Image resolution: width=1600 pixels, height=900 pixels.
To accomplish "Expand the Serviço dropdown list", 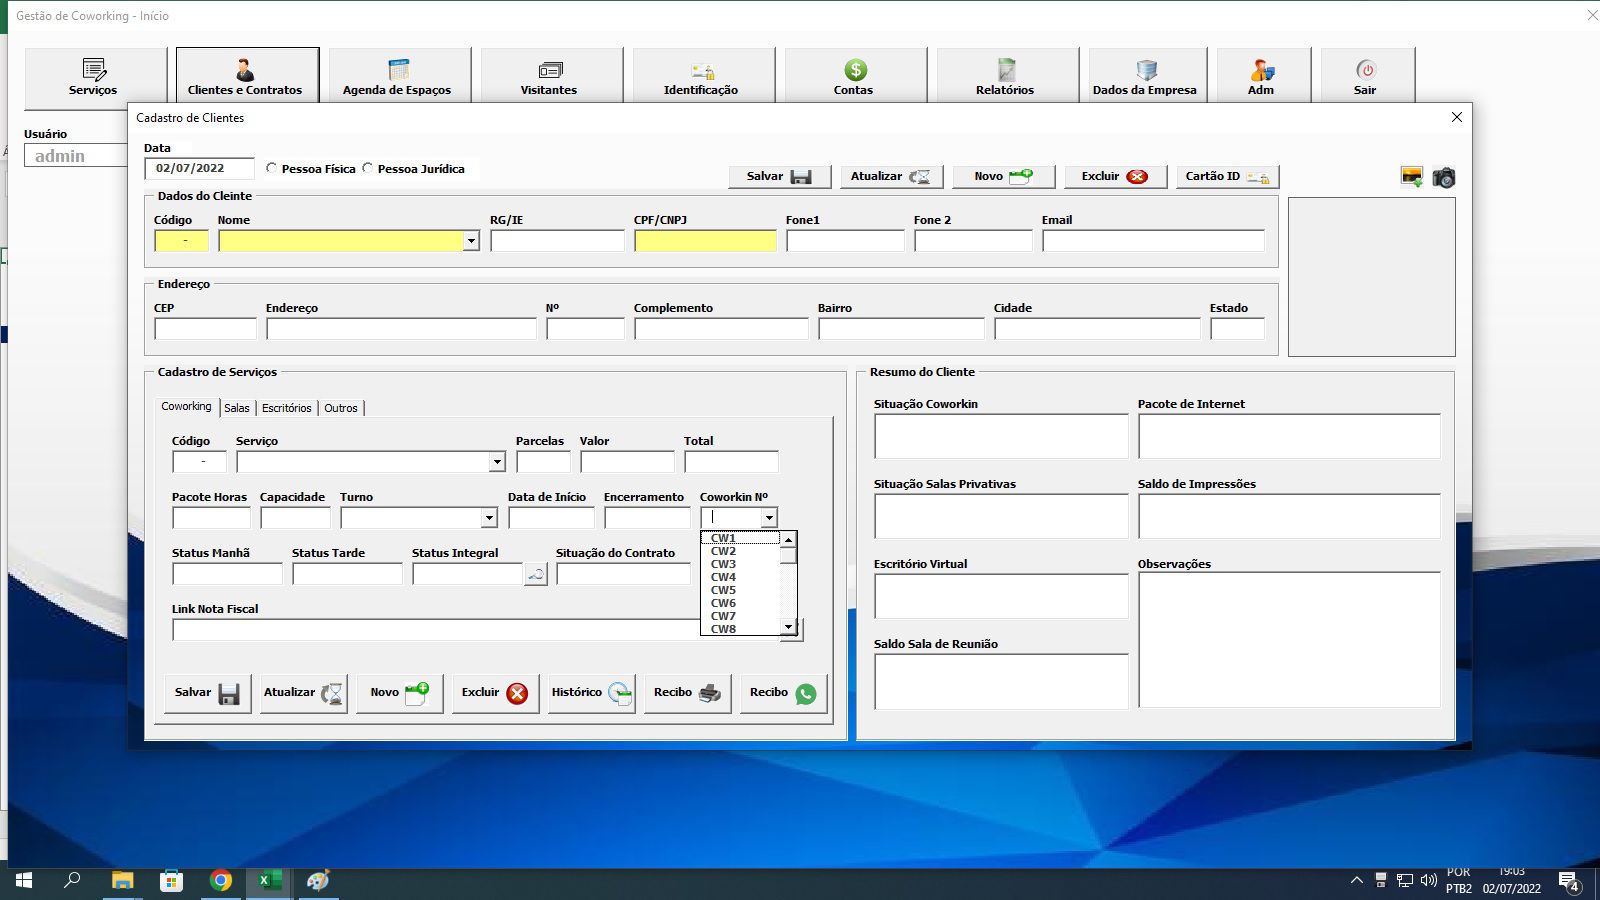I will point(497,462).
